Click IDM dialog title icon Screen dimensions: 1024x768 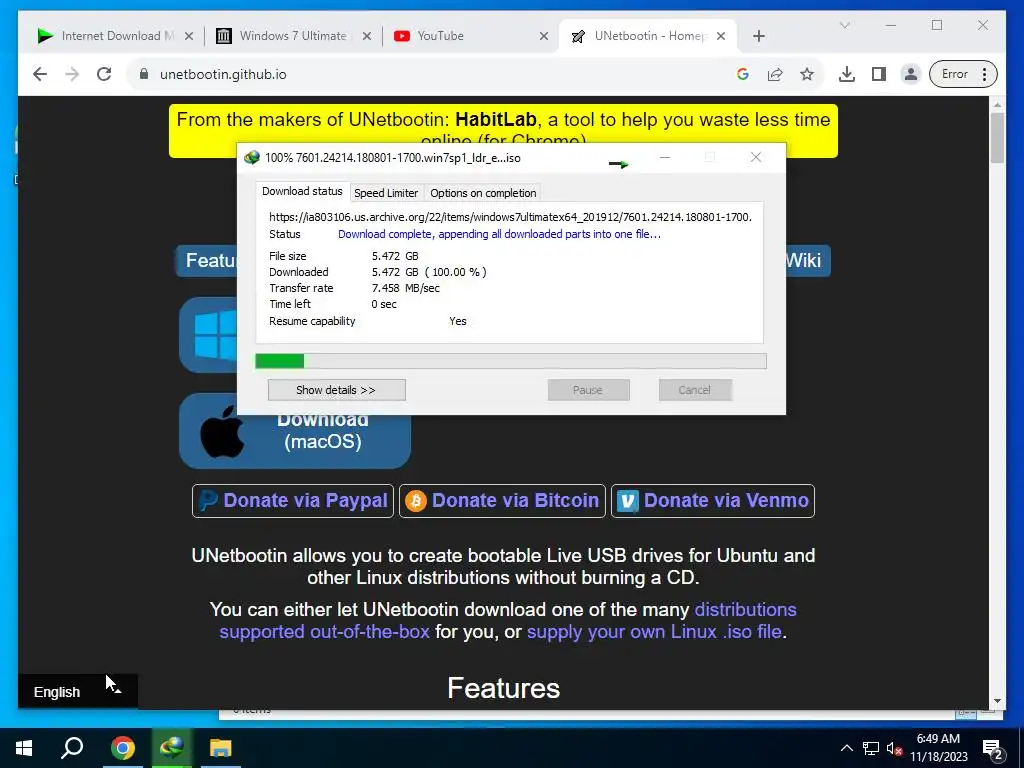click(x=251, y=157)
